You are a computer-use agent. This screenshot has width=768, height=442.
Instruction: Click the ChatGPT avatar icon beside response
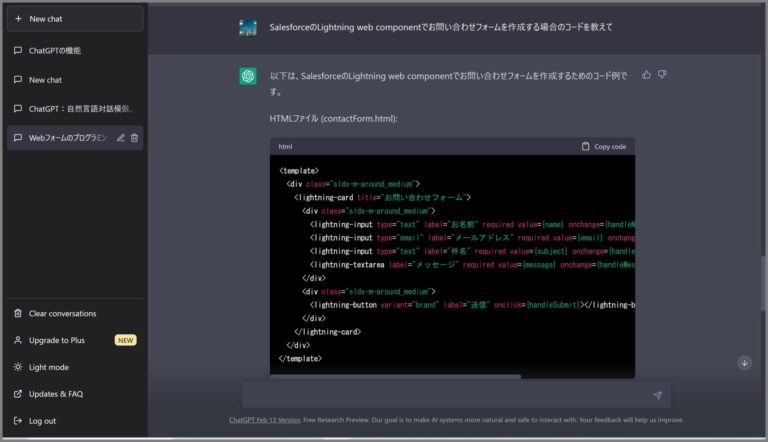(x=248, y=77)
